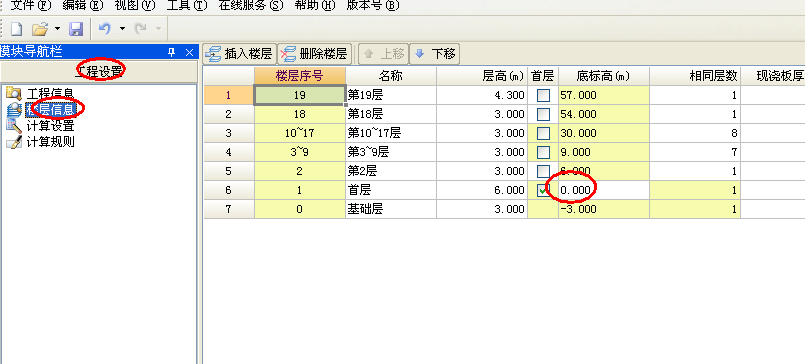The image size is (805, 364).
Task: Uncheck the 首层 checkbox in 首层 row
Action: pyautogui.click(x=543, y=190)
